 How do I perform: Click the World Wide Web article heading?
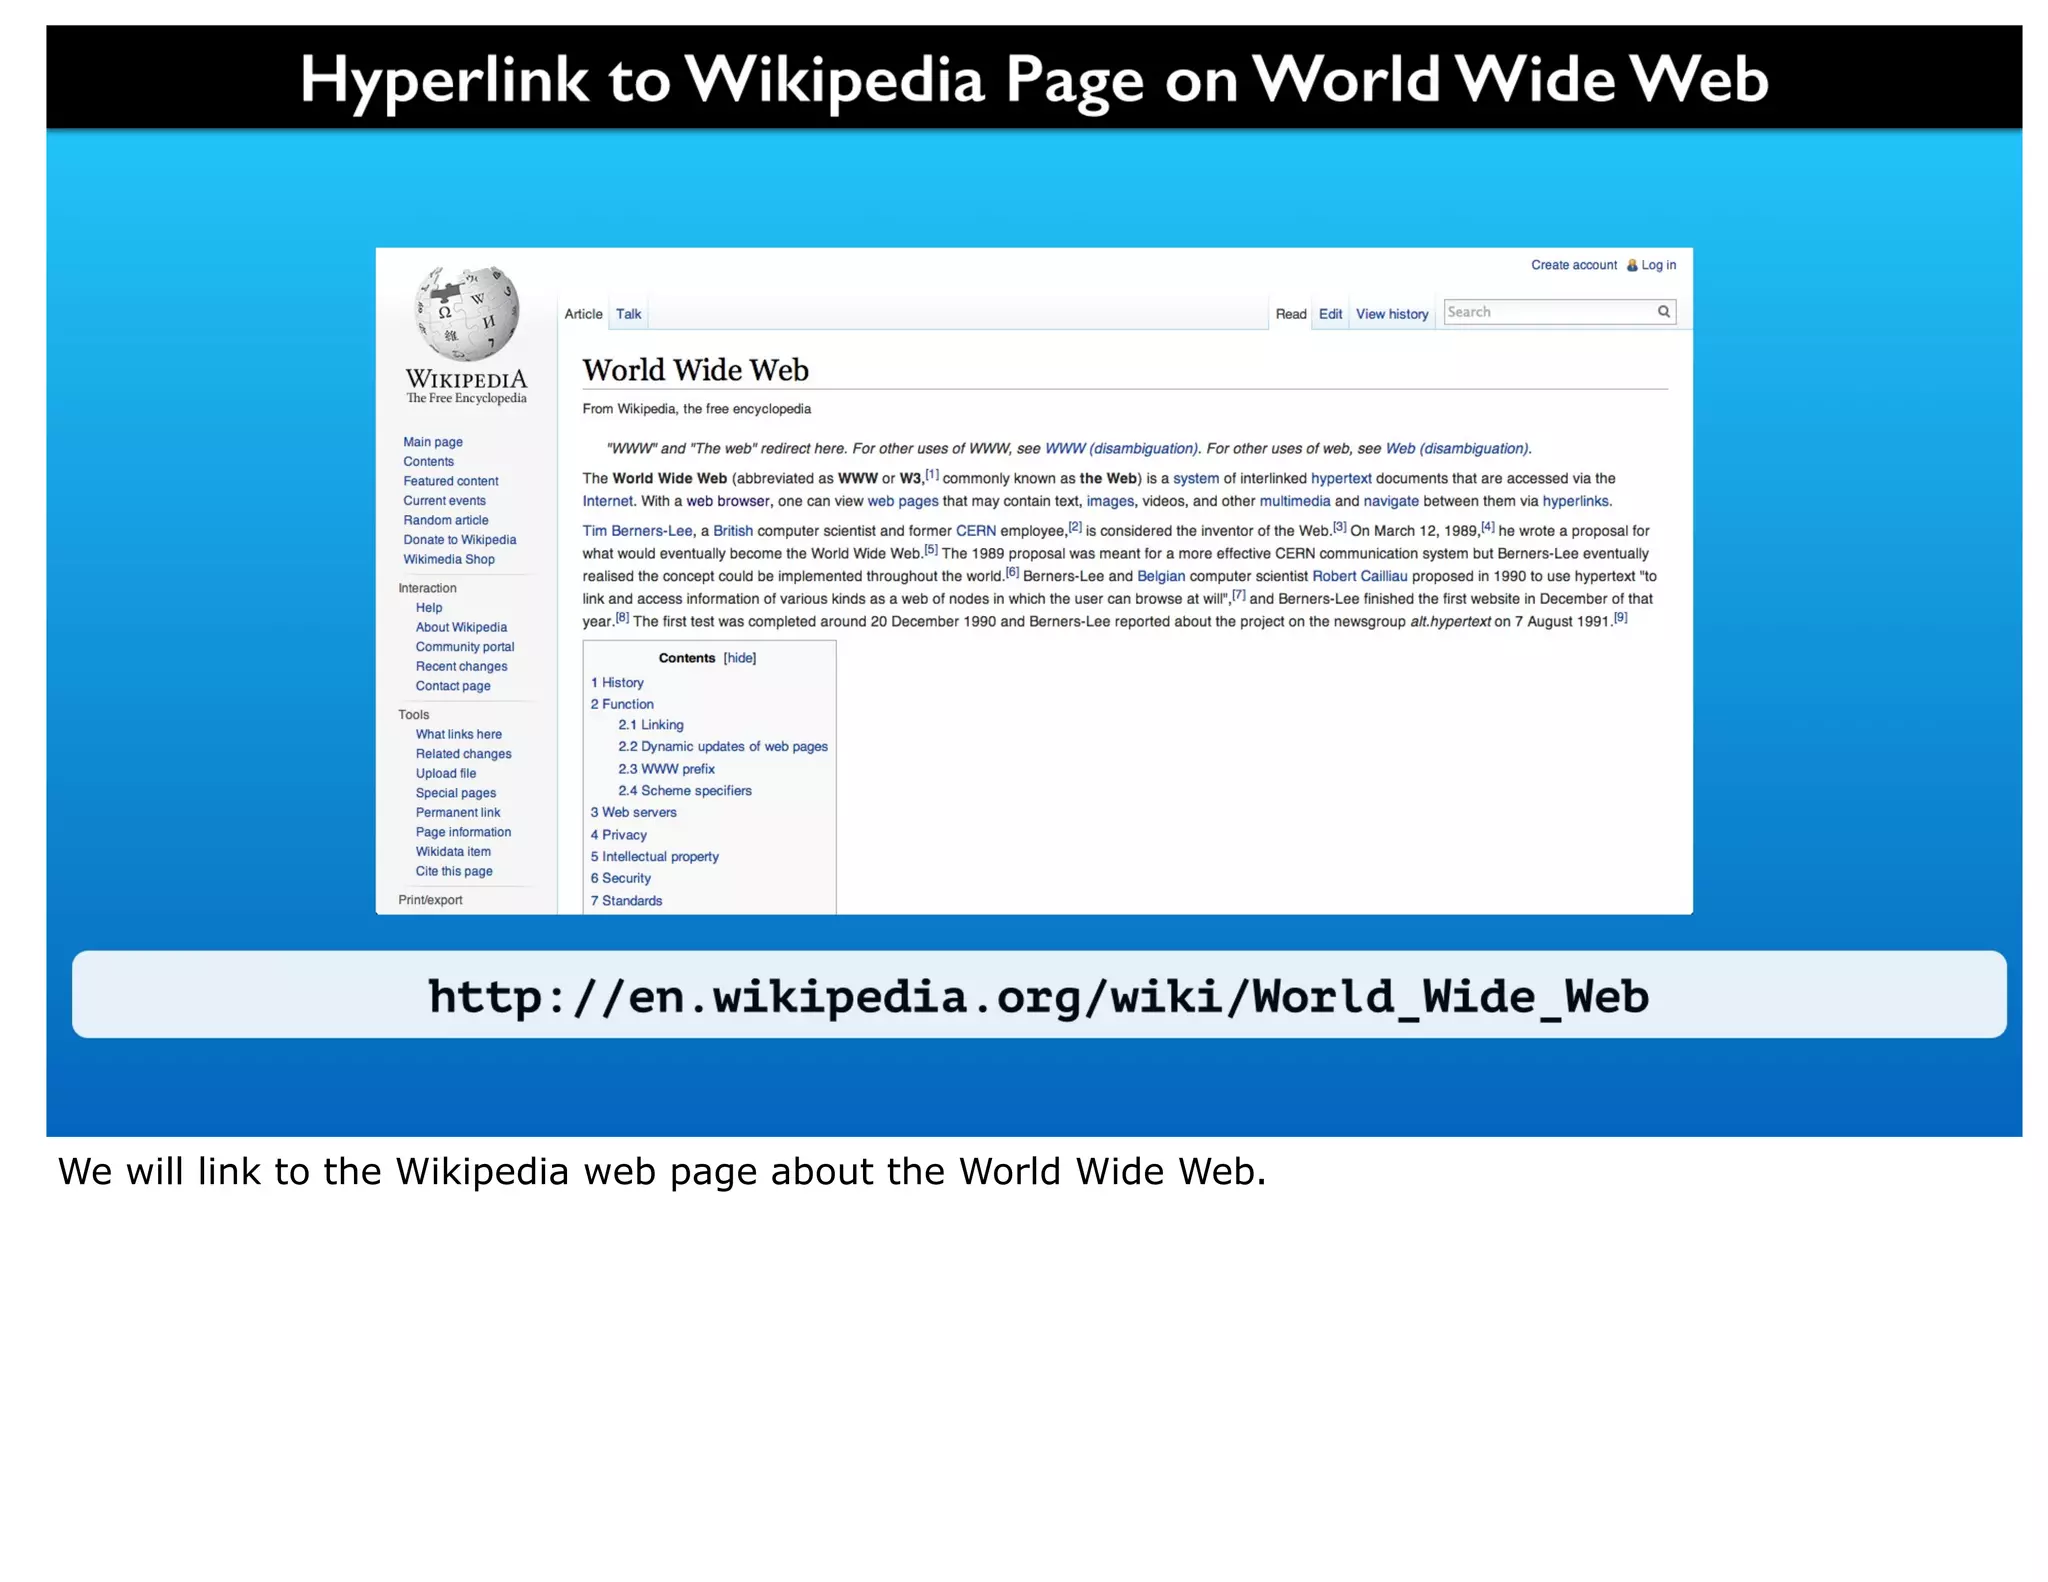point(696,371)
